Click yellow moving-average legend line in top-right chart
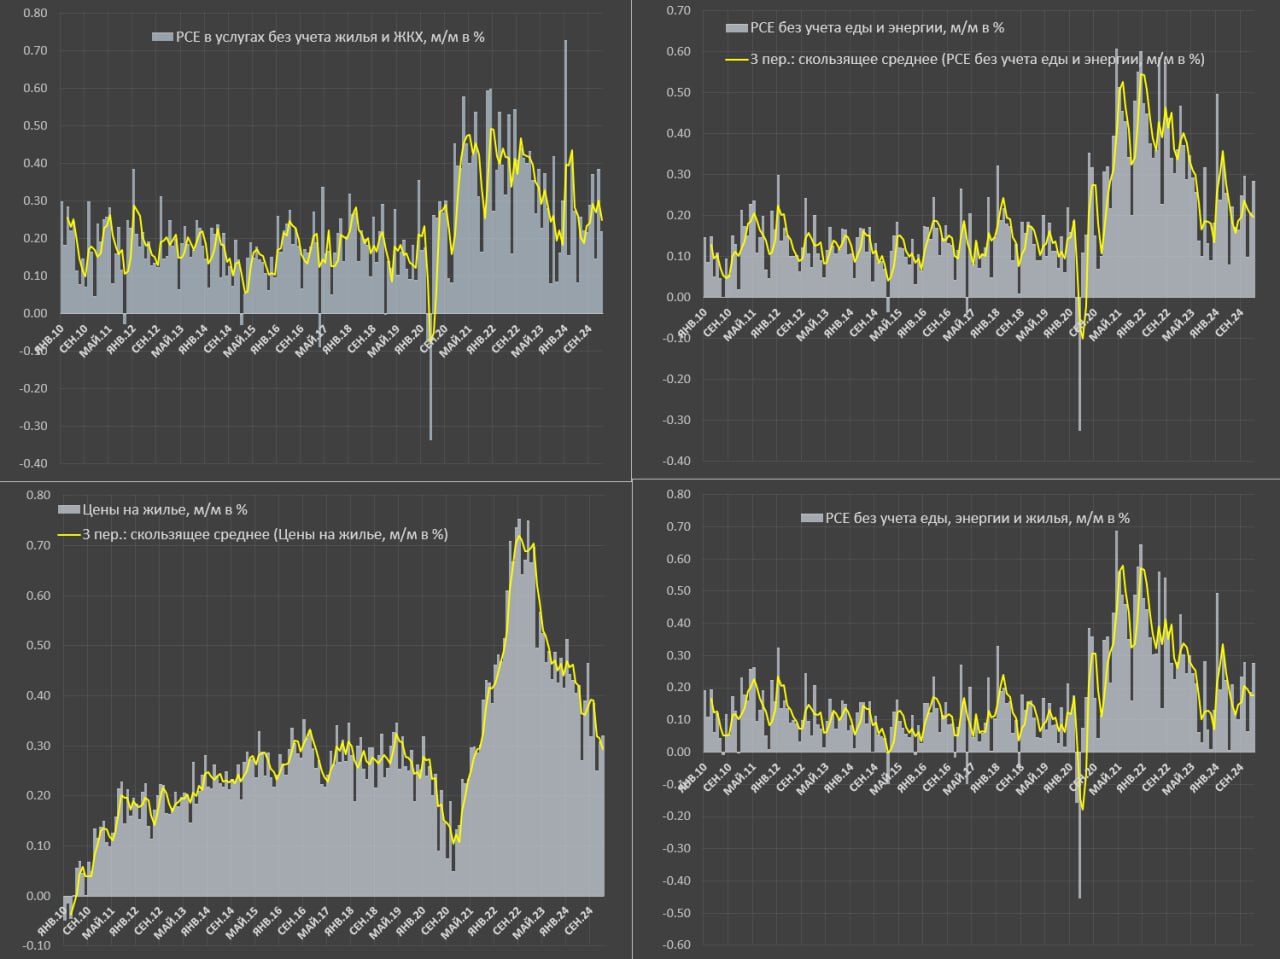1280x959 pixels. click(x=736, y=59)
